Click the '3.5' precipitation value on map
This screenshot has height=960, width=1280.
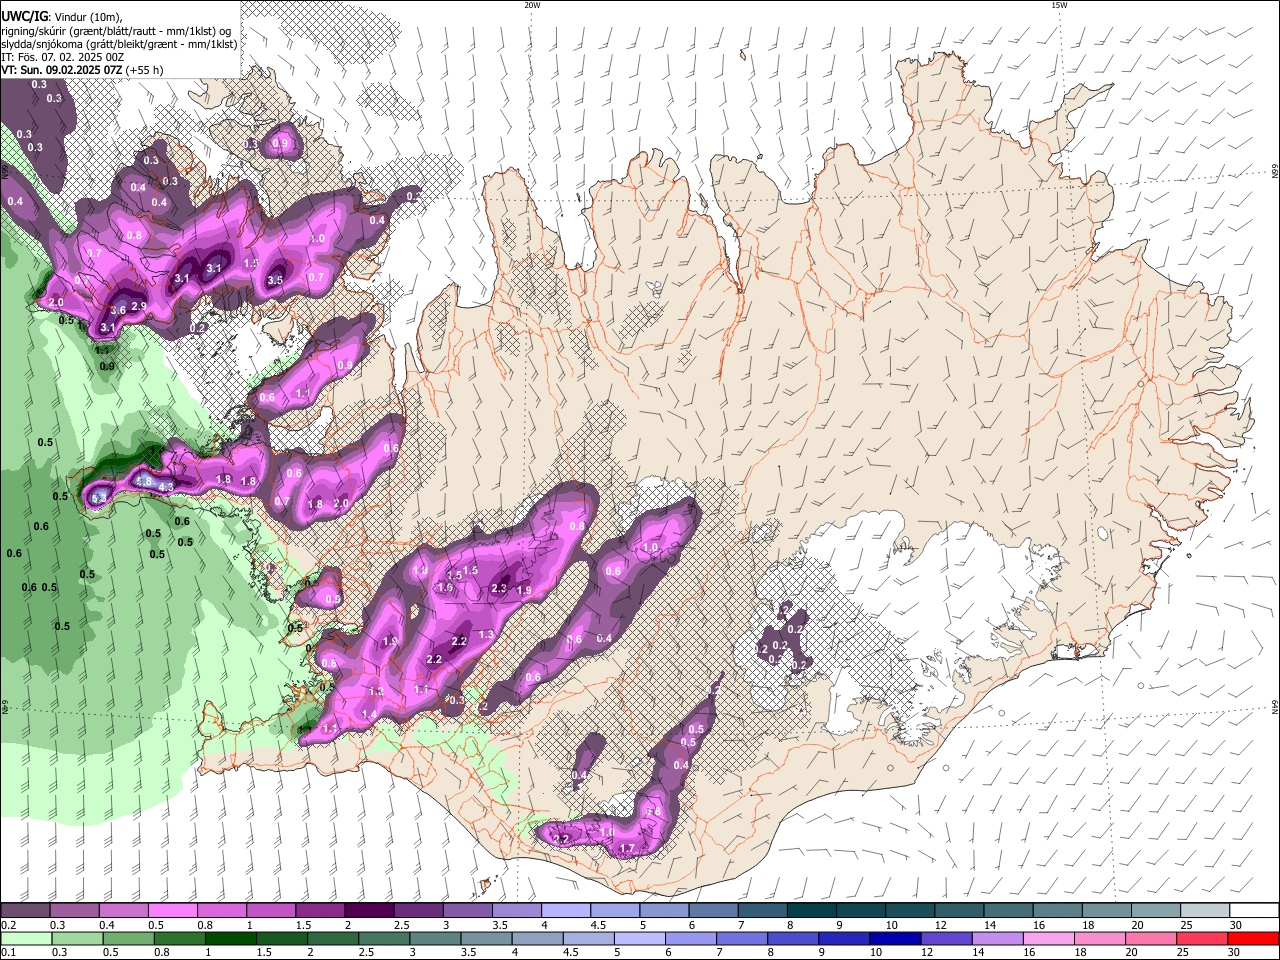[x=276, y=281]
